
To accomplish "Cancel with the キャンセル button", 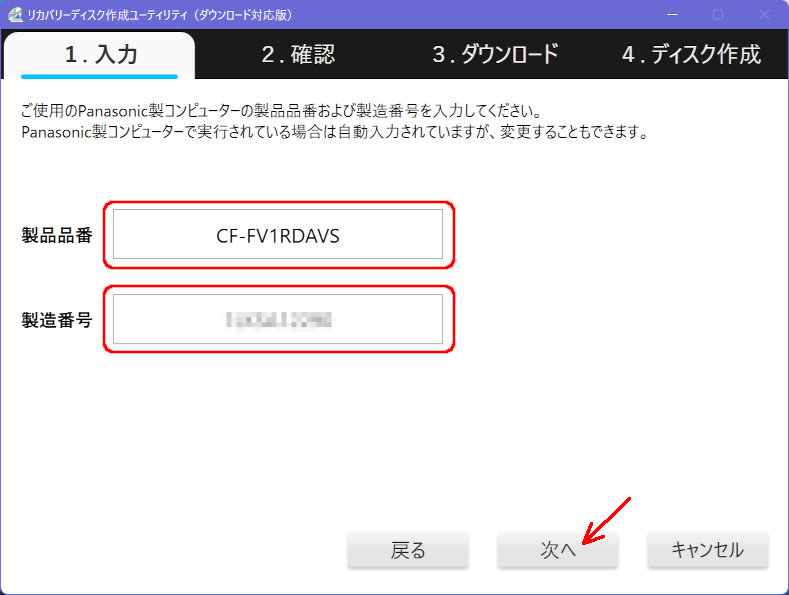I will [x=708, y=550].
